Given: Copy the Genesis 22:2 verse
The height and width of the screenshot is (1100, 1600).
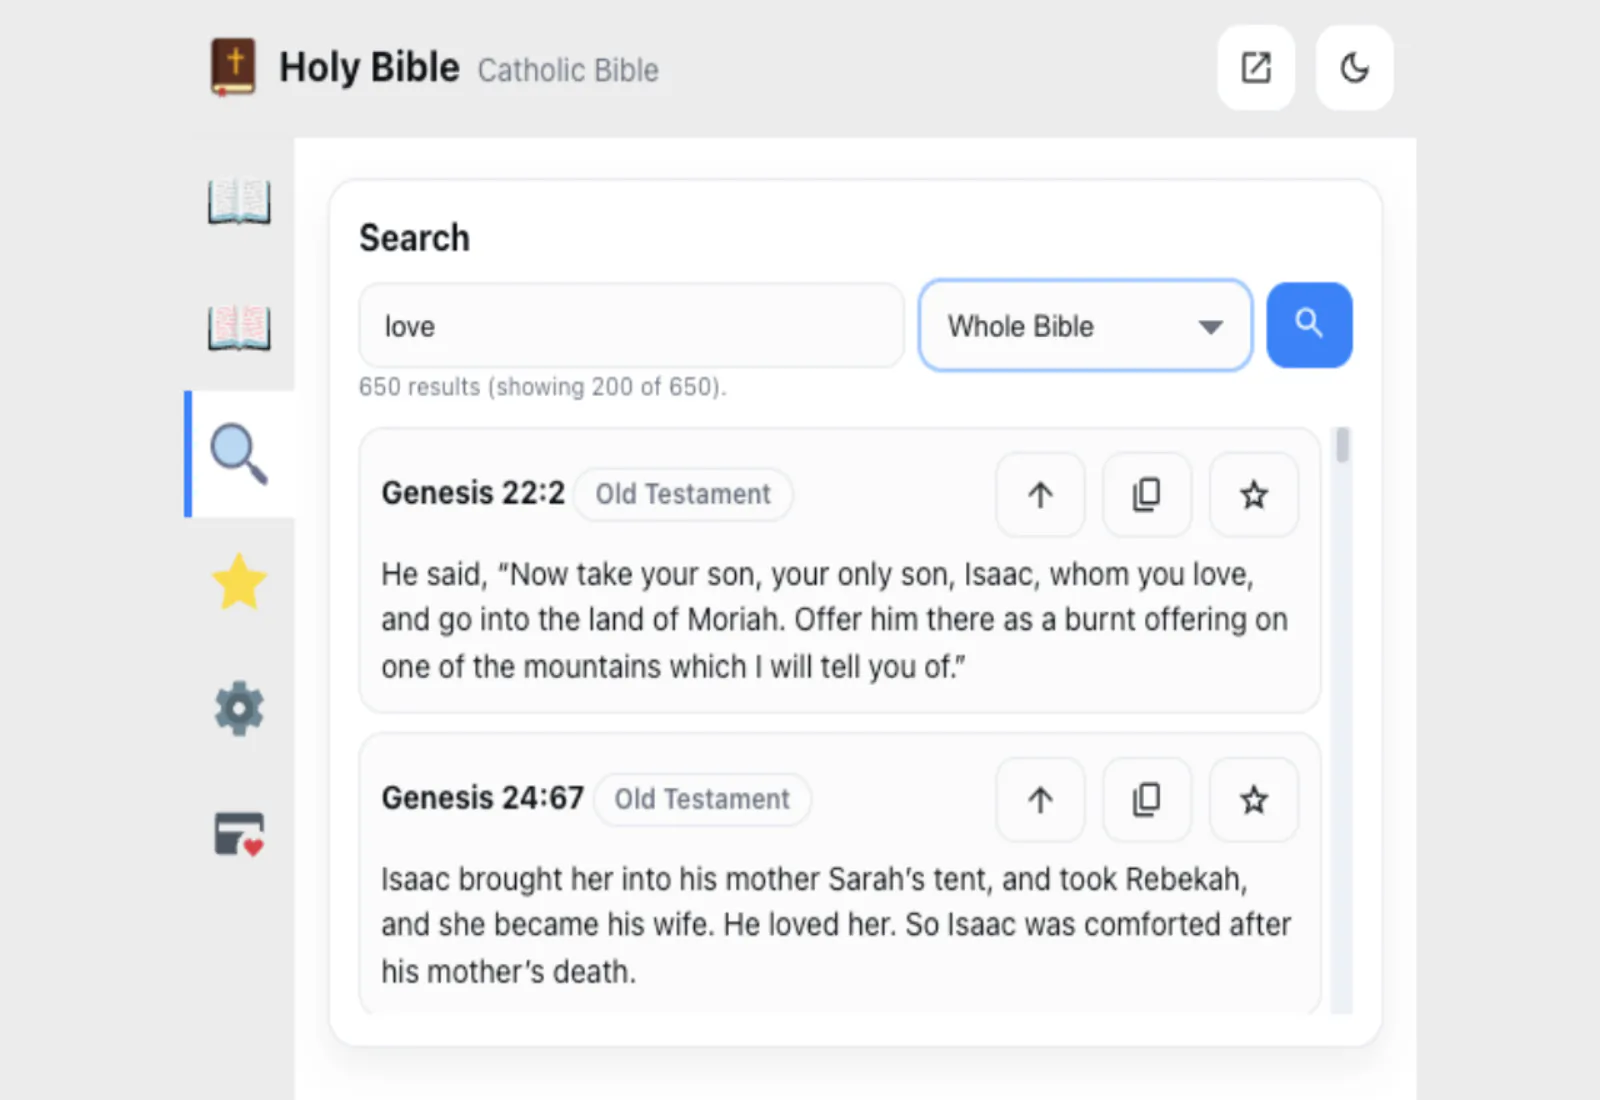Looking at the screenshot, I should click(x=1146, y=495).
